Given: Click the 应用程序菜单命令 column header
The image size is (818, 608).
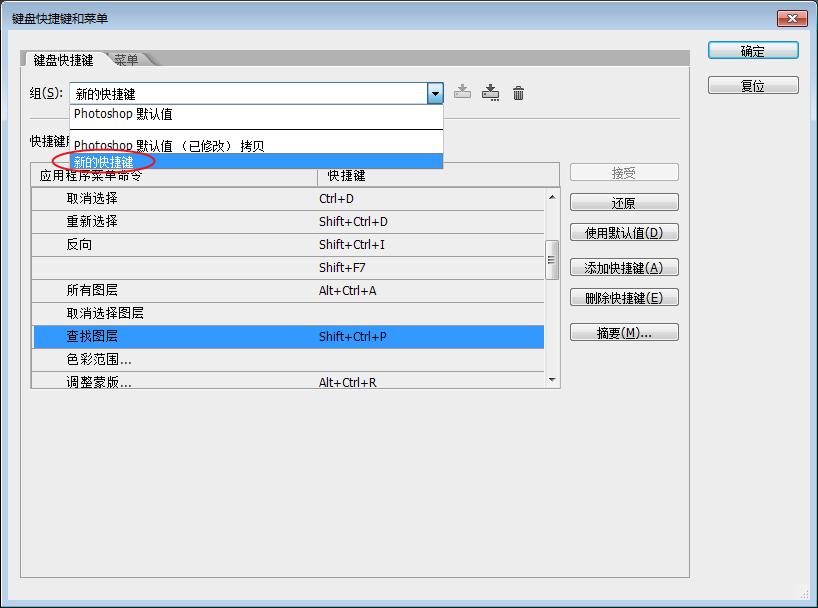Looking at the screenshot, I should 174,176.
